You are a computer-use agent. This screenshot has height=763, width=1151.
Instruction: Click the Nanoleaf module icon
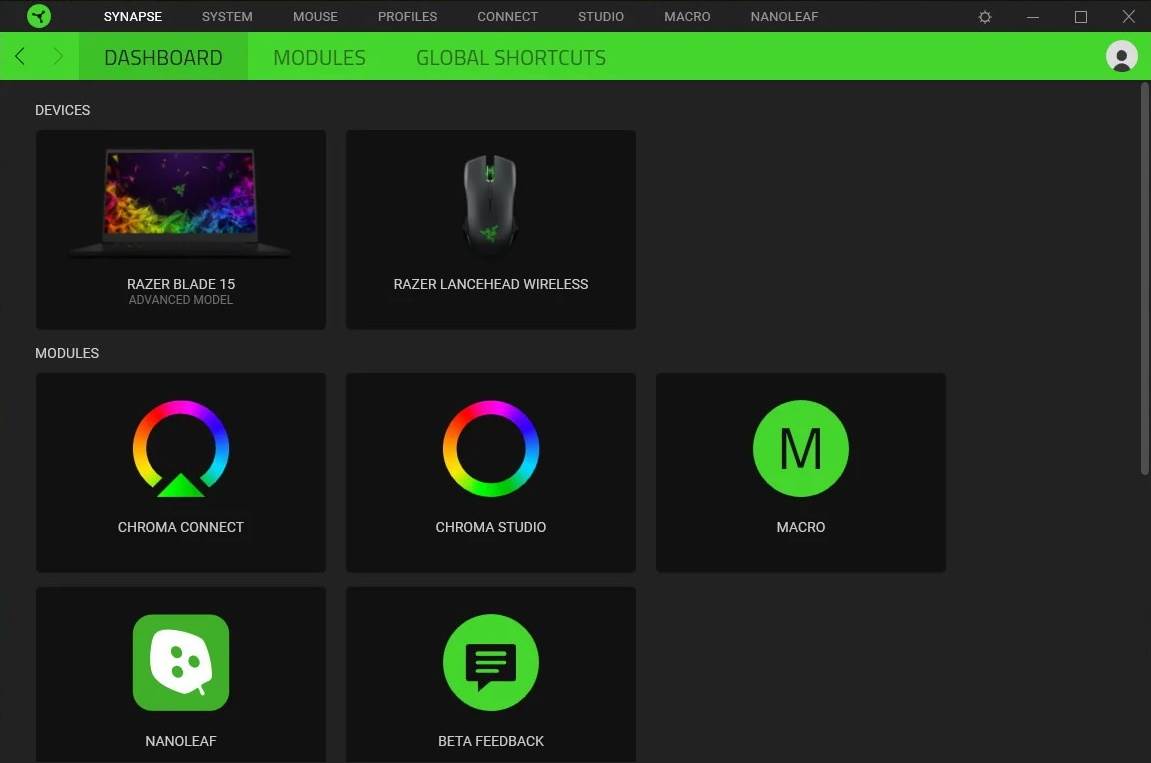tap(180, 662)
